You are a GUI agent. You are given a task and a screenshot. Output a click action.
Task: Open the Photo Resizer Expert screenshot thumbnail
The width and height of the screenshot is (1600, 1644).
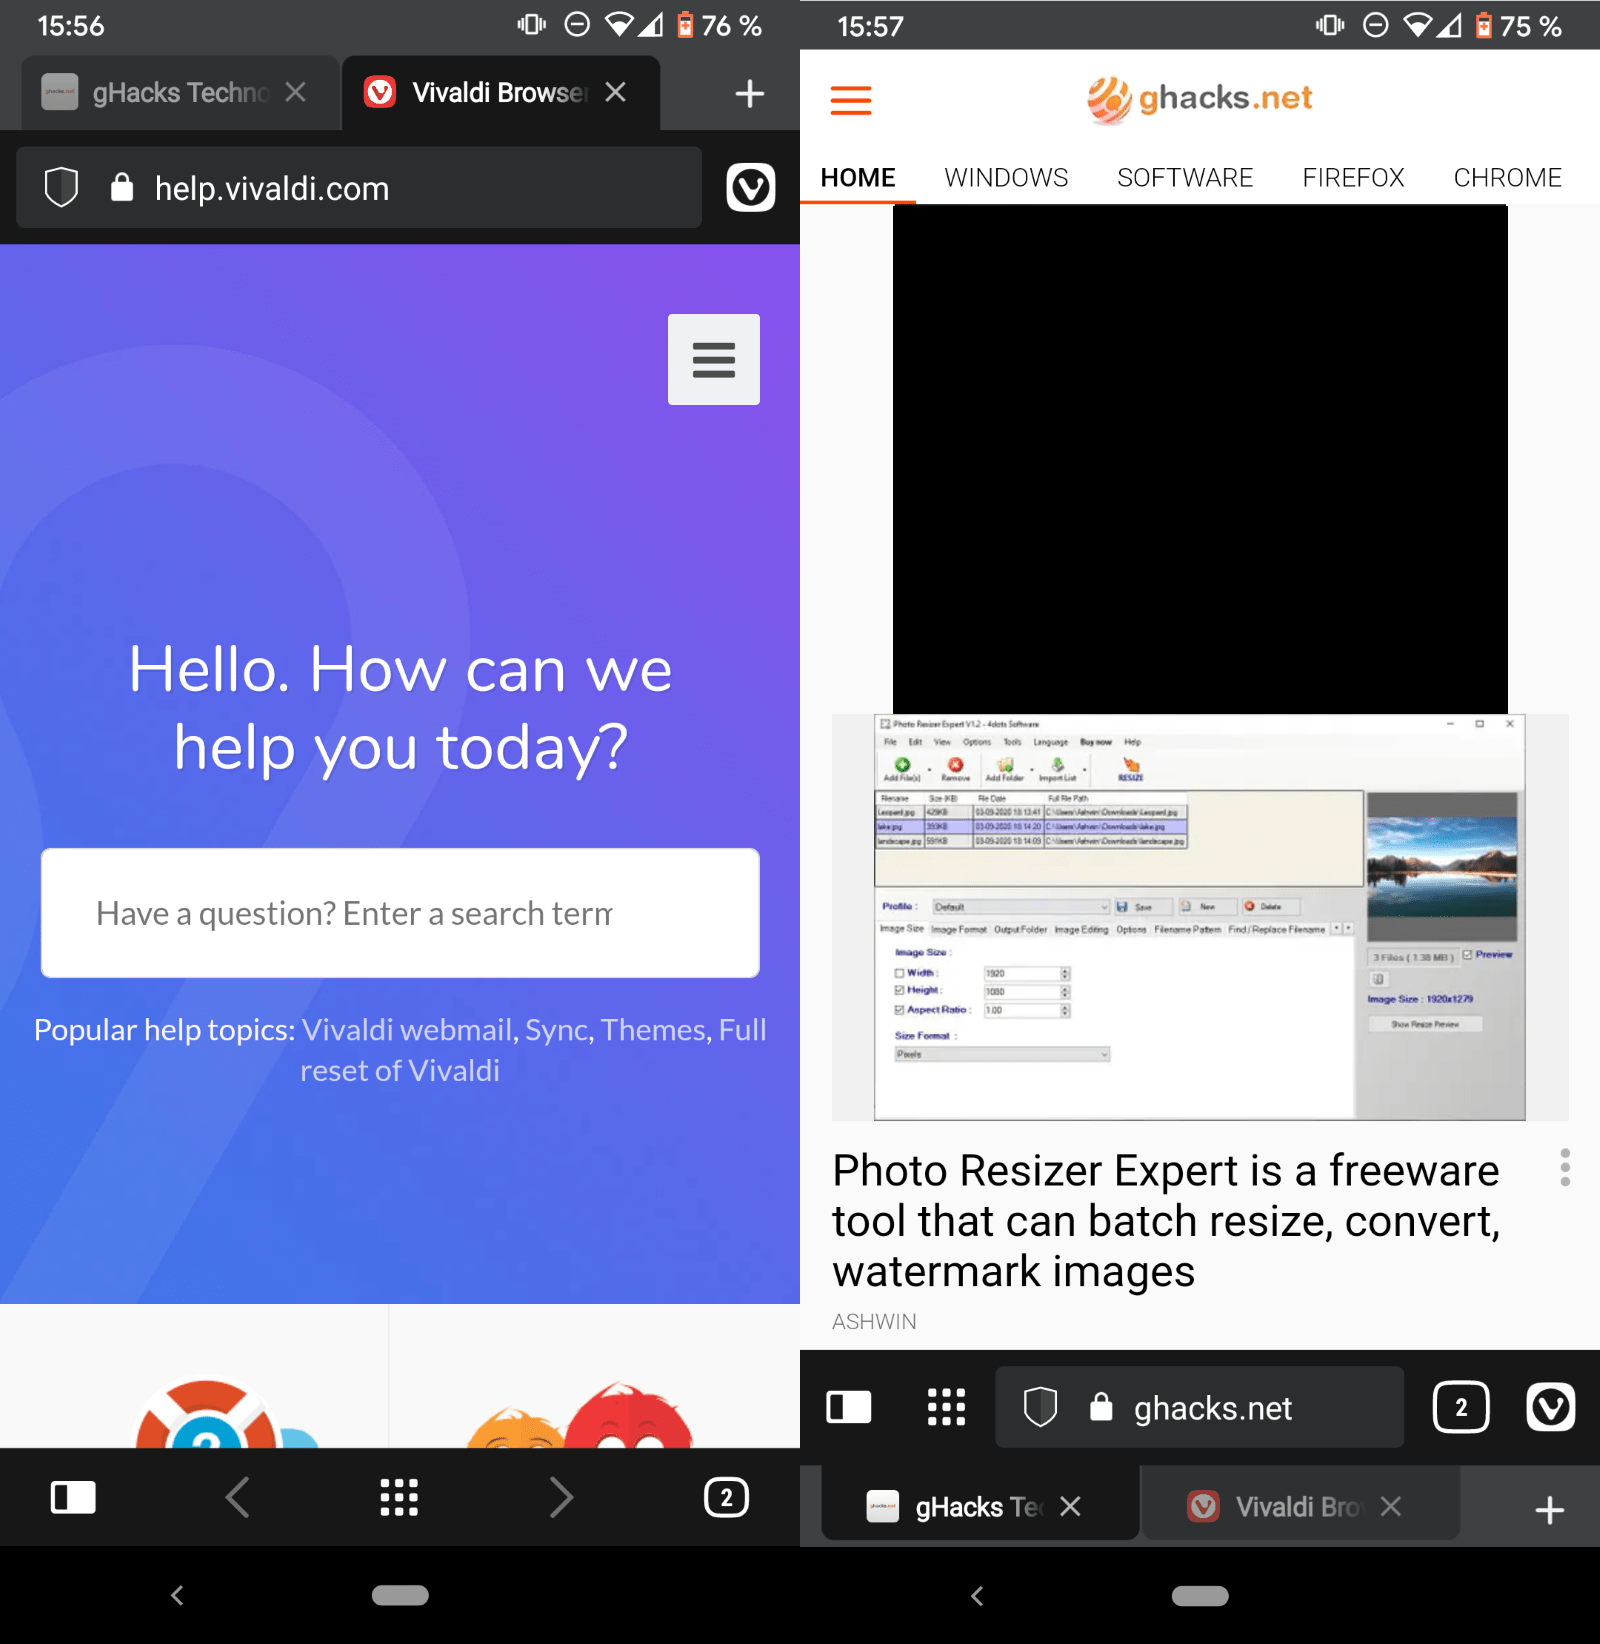(1200, 917)
